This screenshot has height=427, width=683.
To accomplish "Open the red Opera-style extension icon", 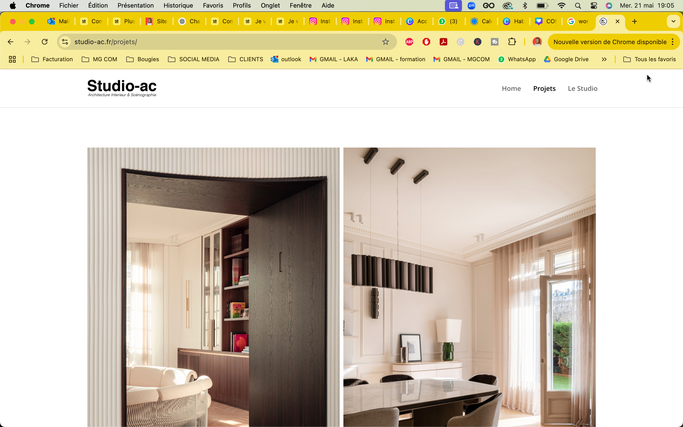I will click(426, 42).
